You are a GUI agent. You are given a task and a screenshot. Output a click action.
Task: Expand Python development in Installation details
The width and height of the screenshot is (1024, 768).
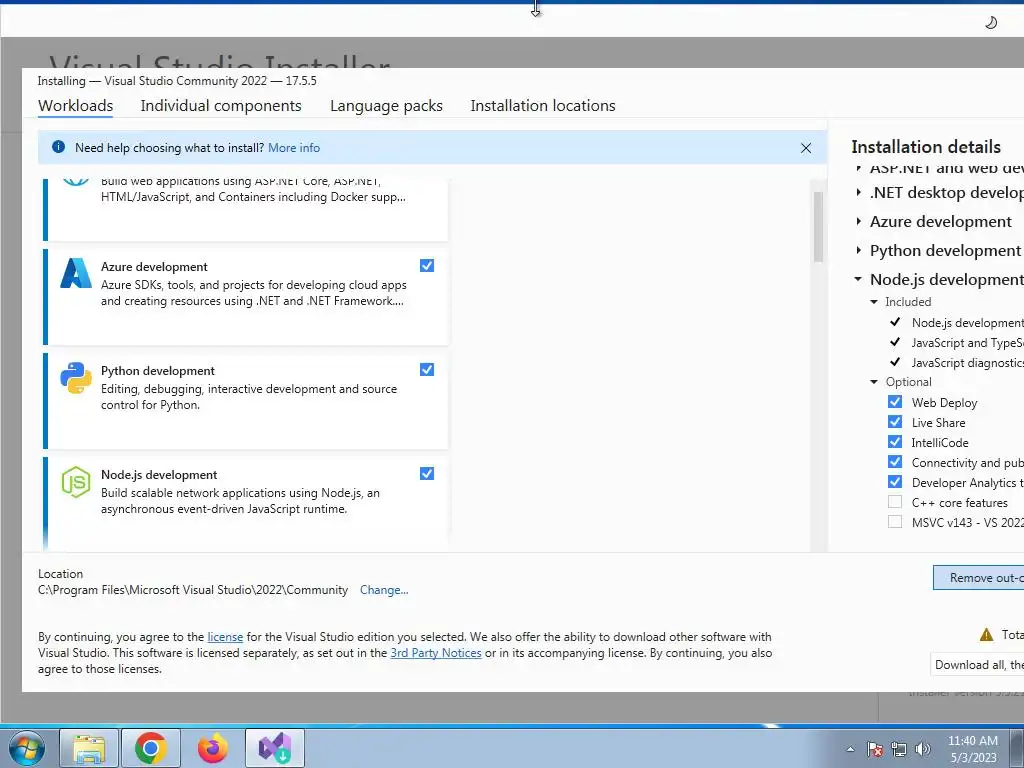point(859,251)
